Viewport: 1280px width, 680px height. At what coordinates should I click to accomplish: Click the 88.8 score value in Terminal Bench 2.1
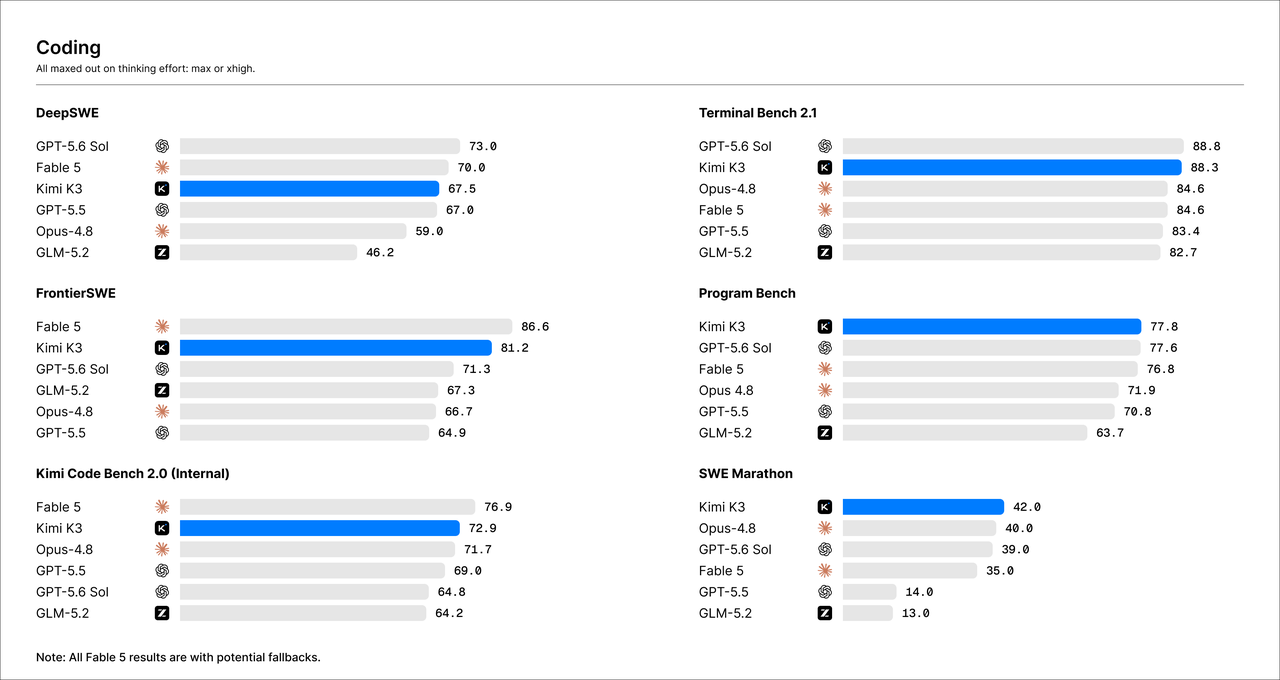pyautogui.click(x=1206, y=146)
